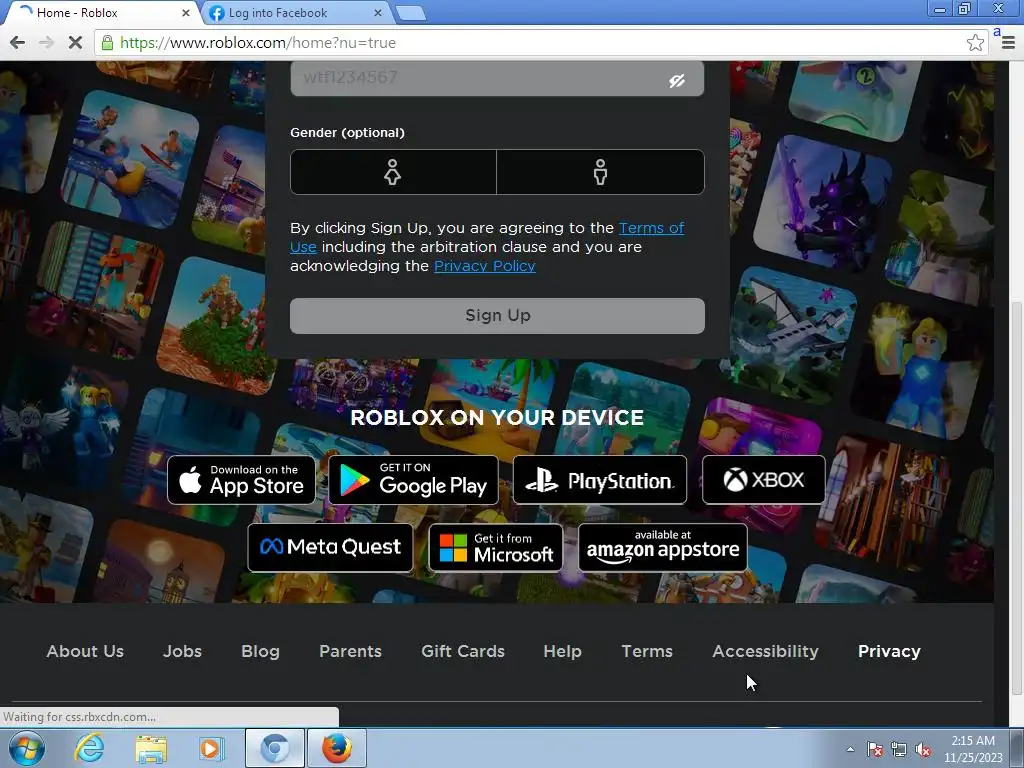Open the Chrome hamburger menu
Image resolution: width=1024 pixels, height=768 pixels.
pos(1008,43)
